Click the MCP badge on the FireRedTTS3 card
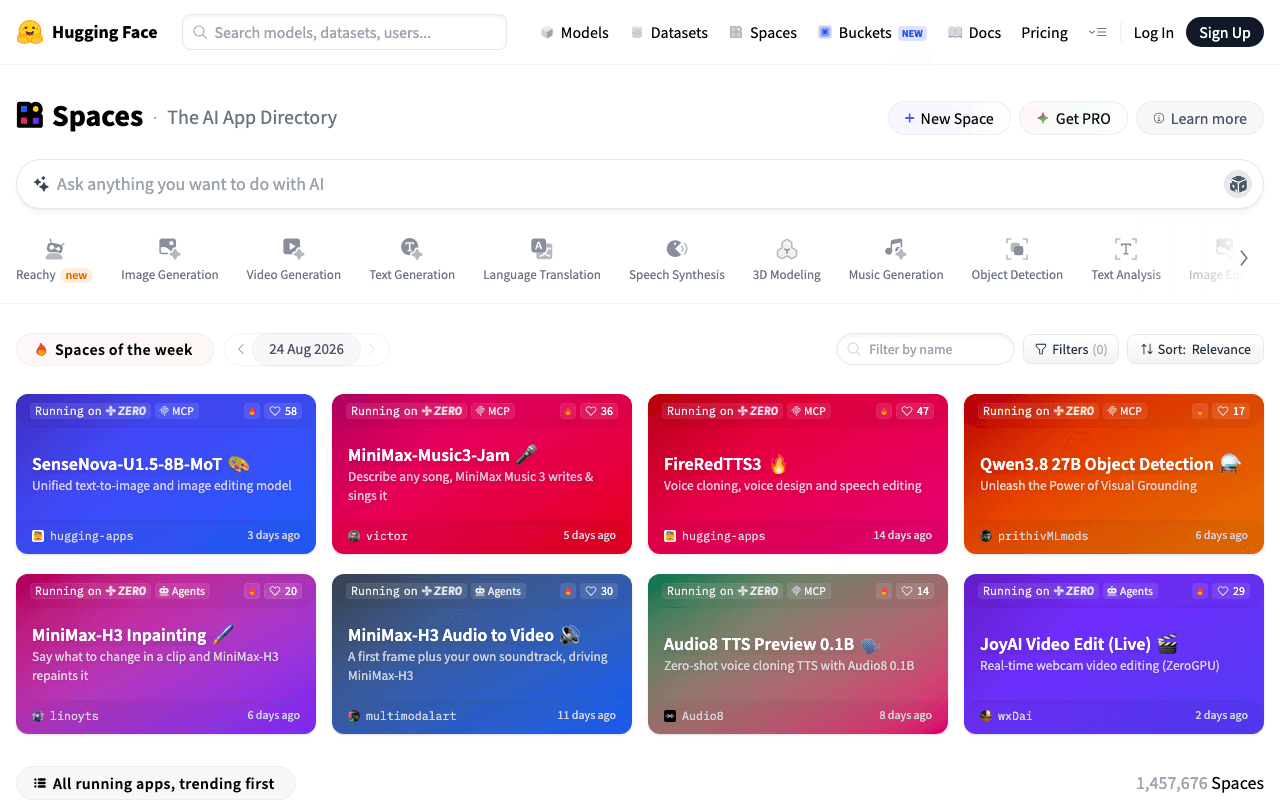Viewport: 1280px width, 800px height. 809,411
